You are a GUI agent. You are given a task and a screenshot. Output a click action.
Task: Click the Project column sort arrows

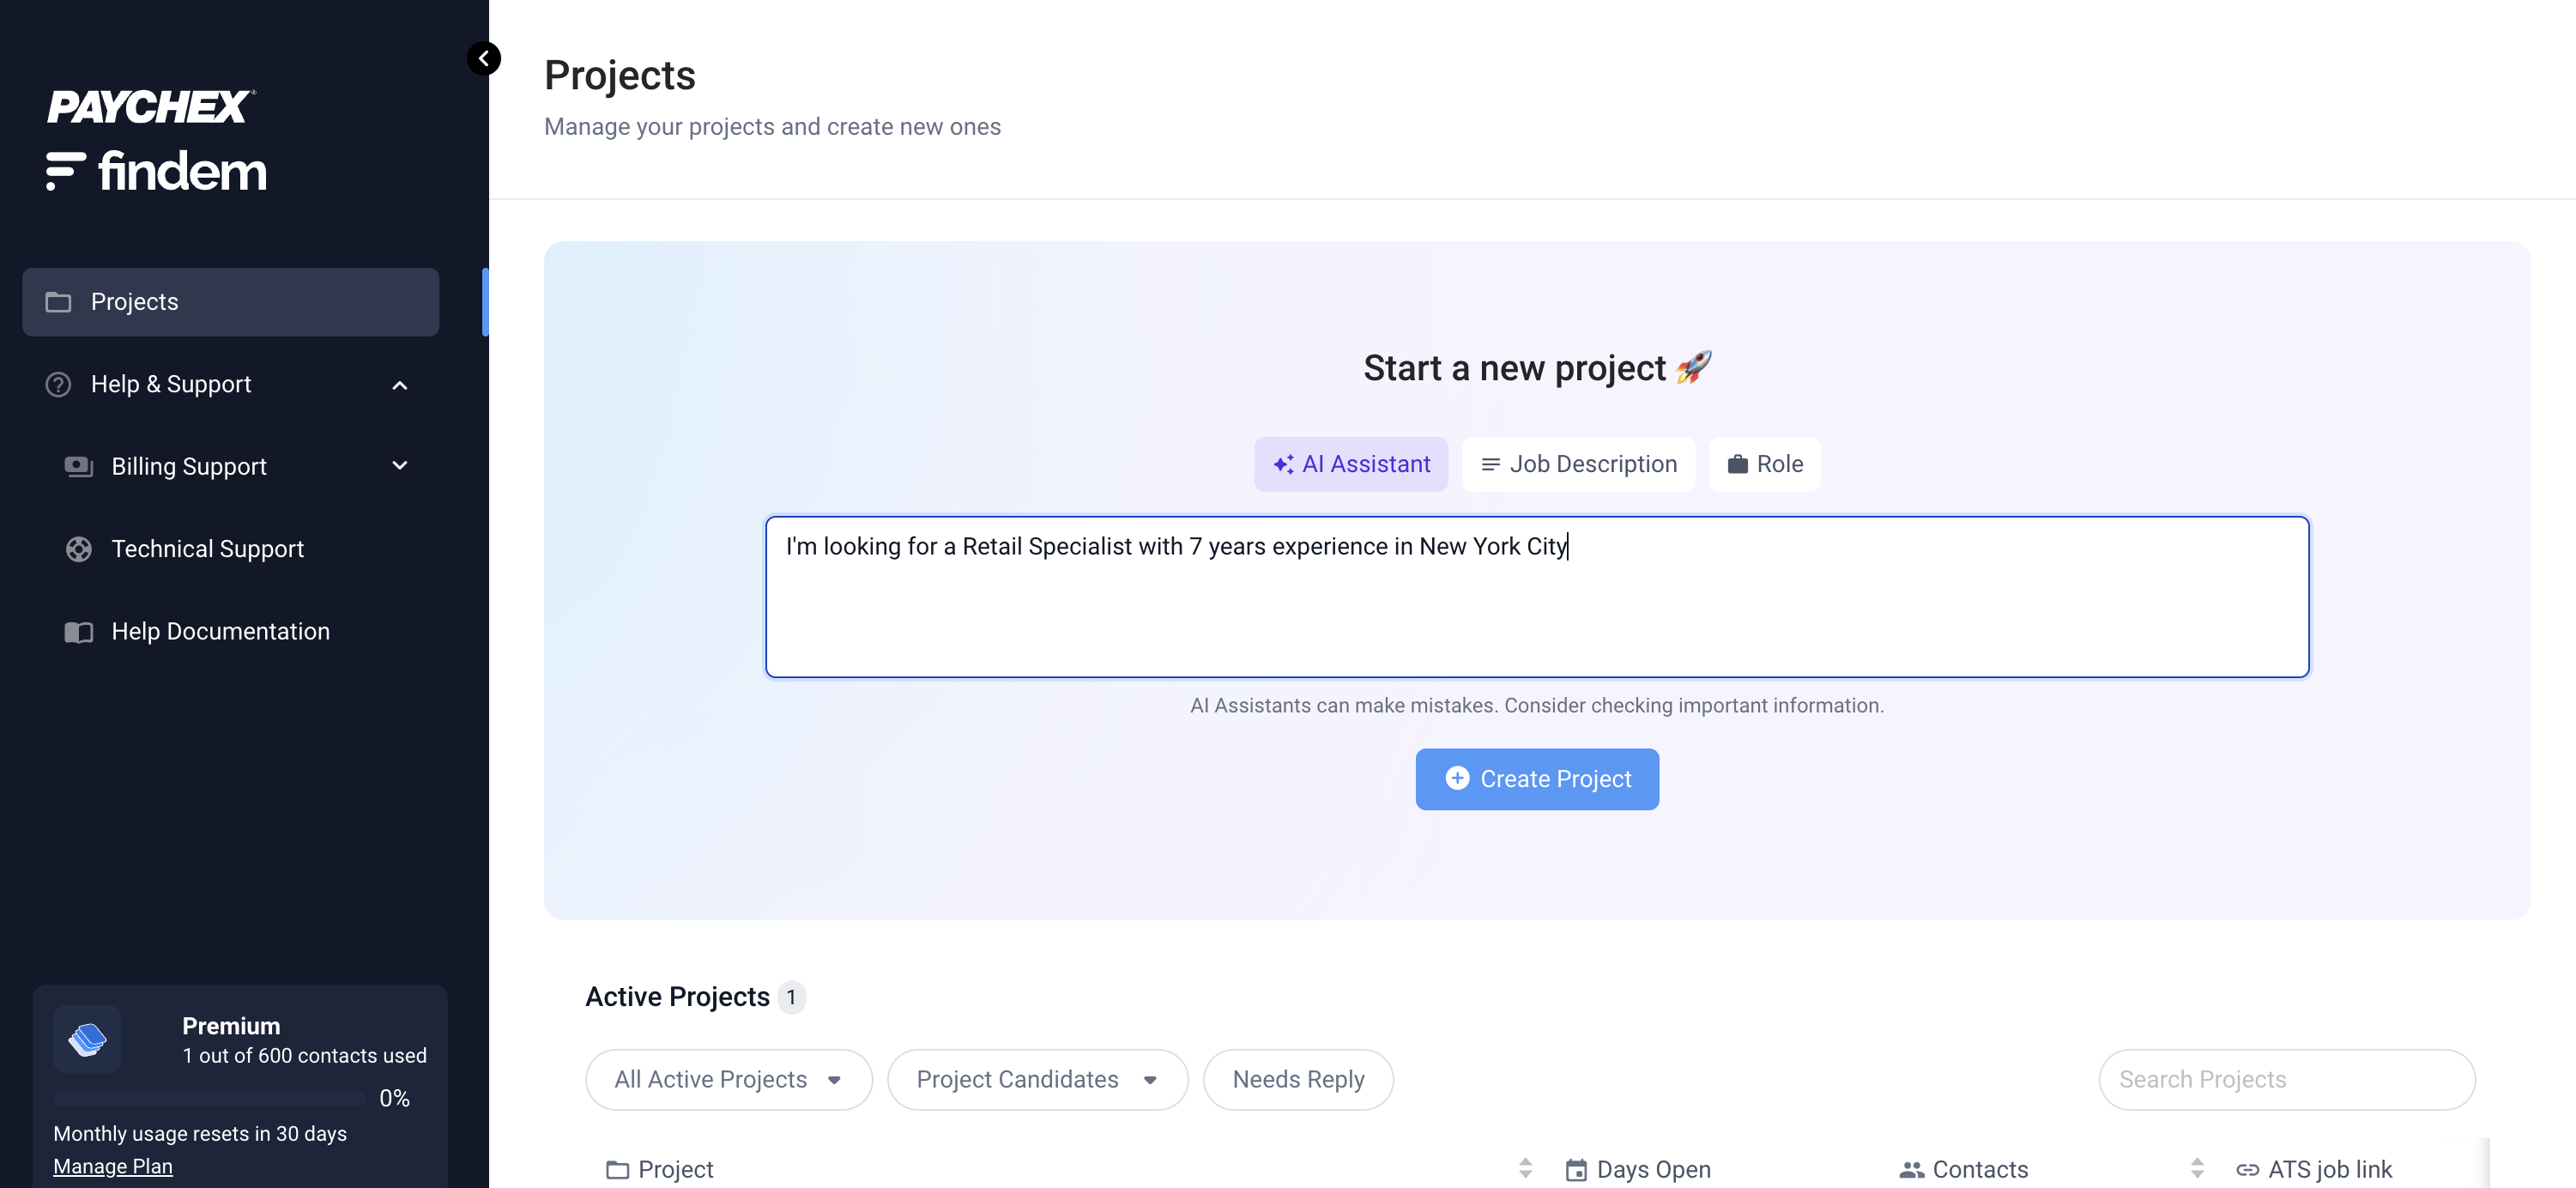tap(1525, 1168)
